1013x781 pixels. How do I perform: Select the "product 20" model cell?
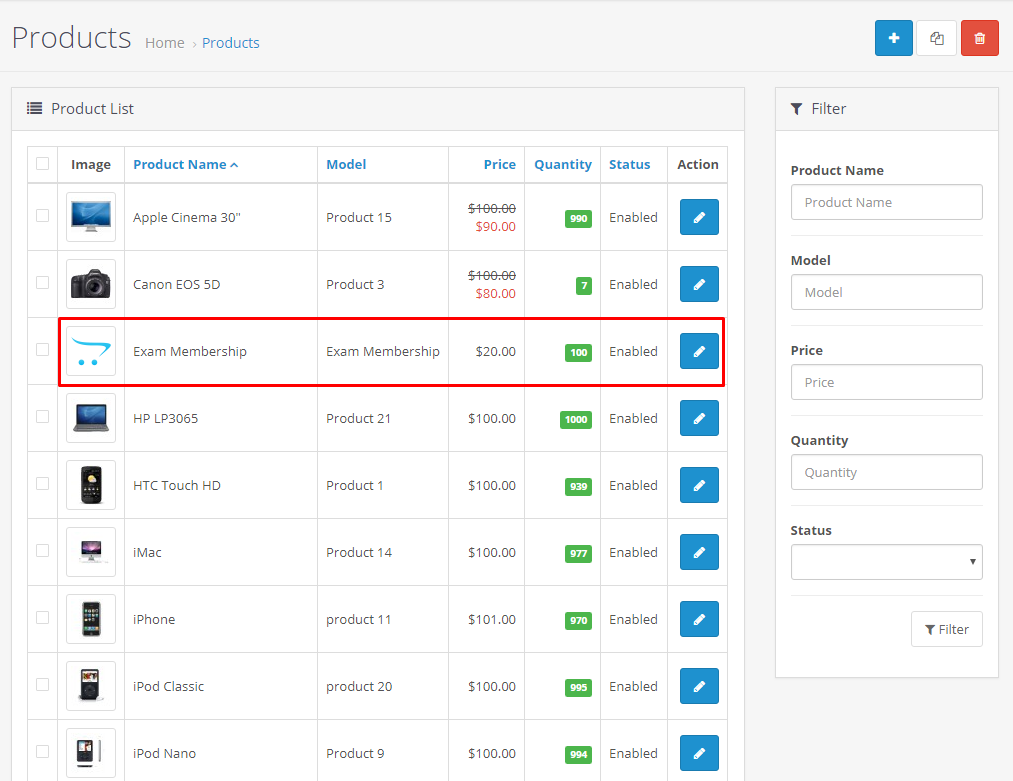tap(359, 687)
